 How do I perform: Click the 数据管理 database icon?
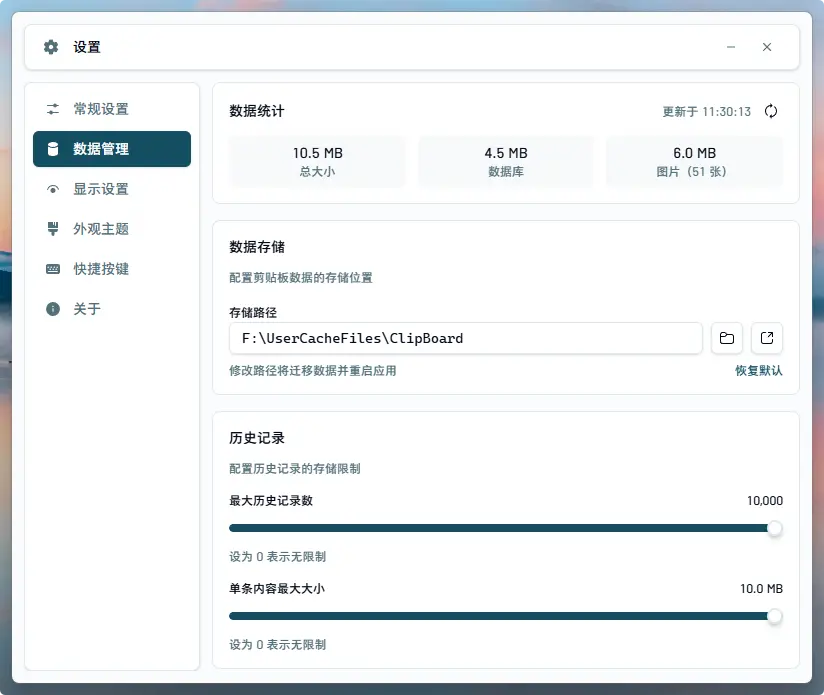tap(52, 148)
